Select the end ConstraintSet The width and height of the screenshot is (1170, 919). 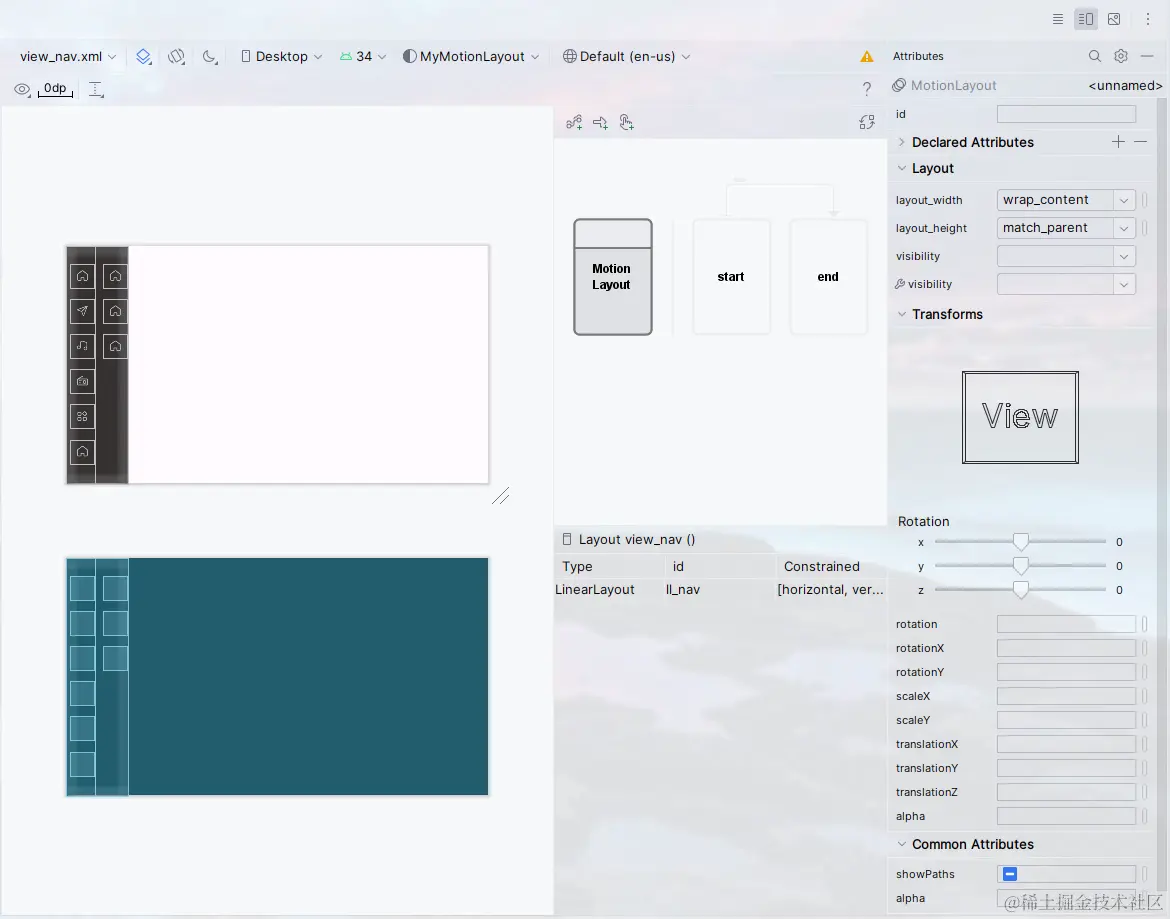coord(828,277)
